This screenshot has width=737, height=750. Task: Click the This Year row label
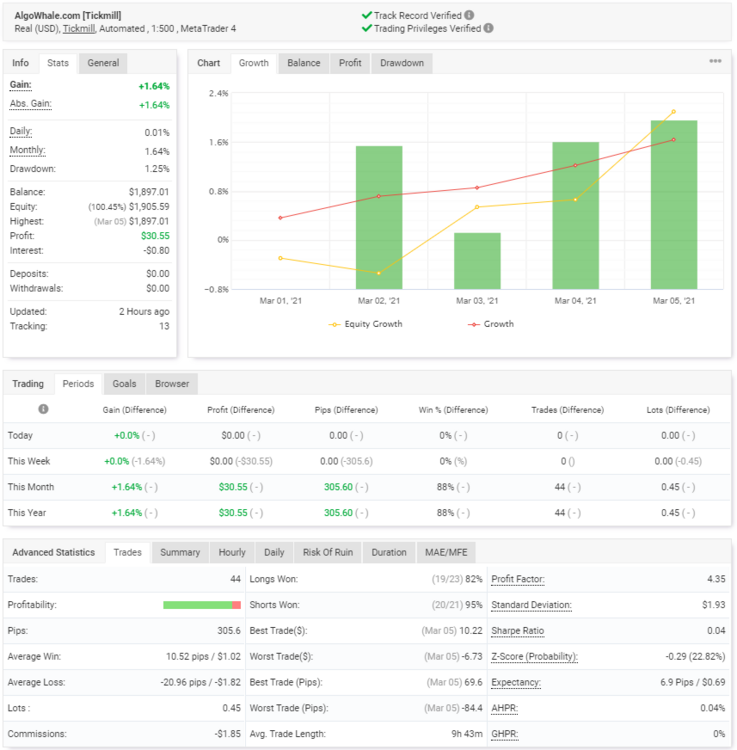click(x=27, y=513)
